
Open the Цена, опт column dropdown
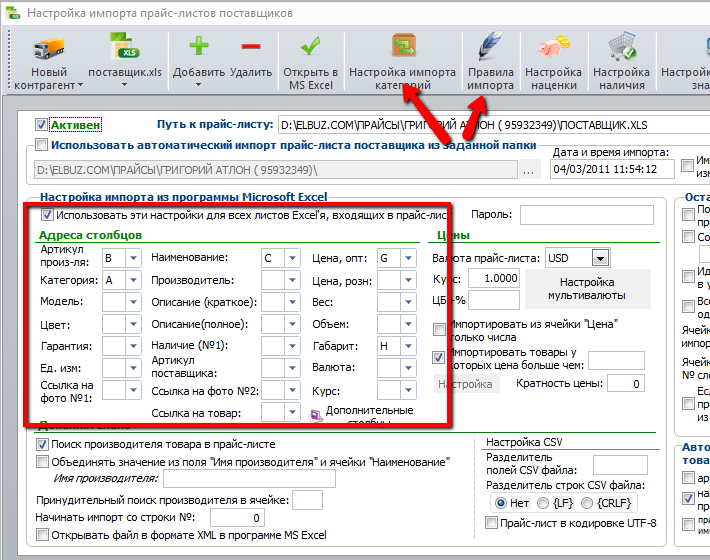point(408,258)
